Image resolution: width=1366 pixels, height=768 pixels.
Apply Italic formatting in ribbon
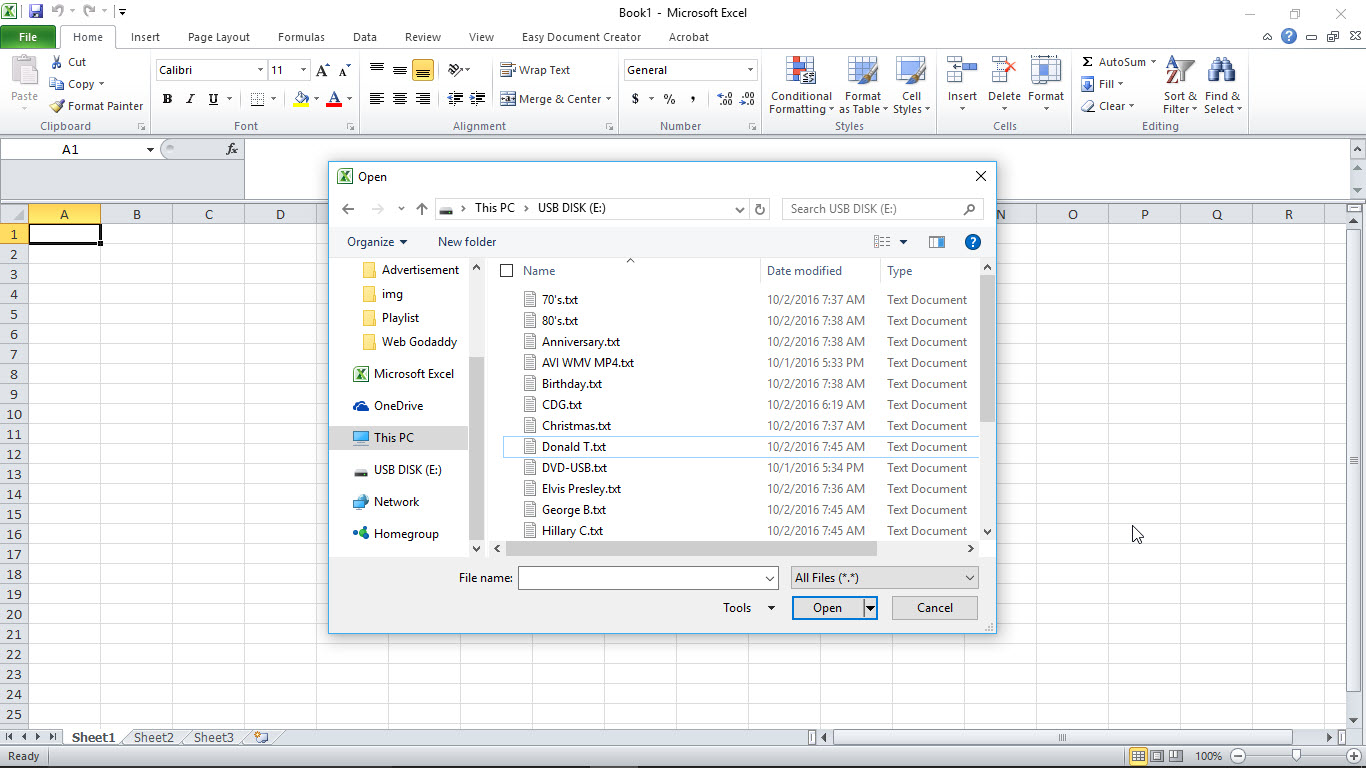[x=190, y=99]
